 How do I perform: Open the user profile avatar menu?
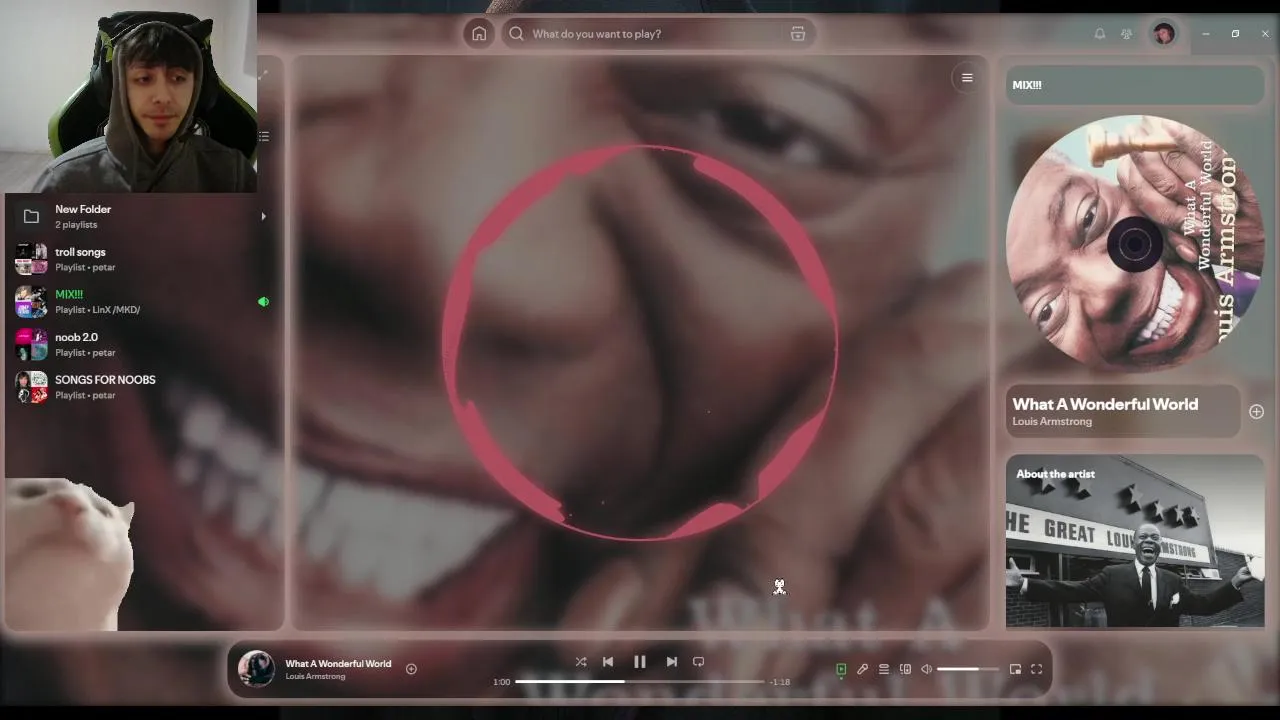click(x=1164, y=34)
